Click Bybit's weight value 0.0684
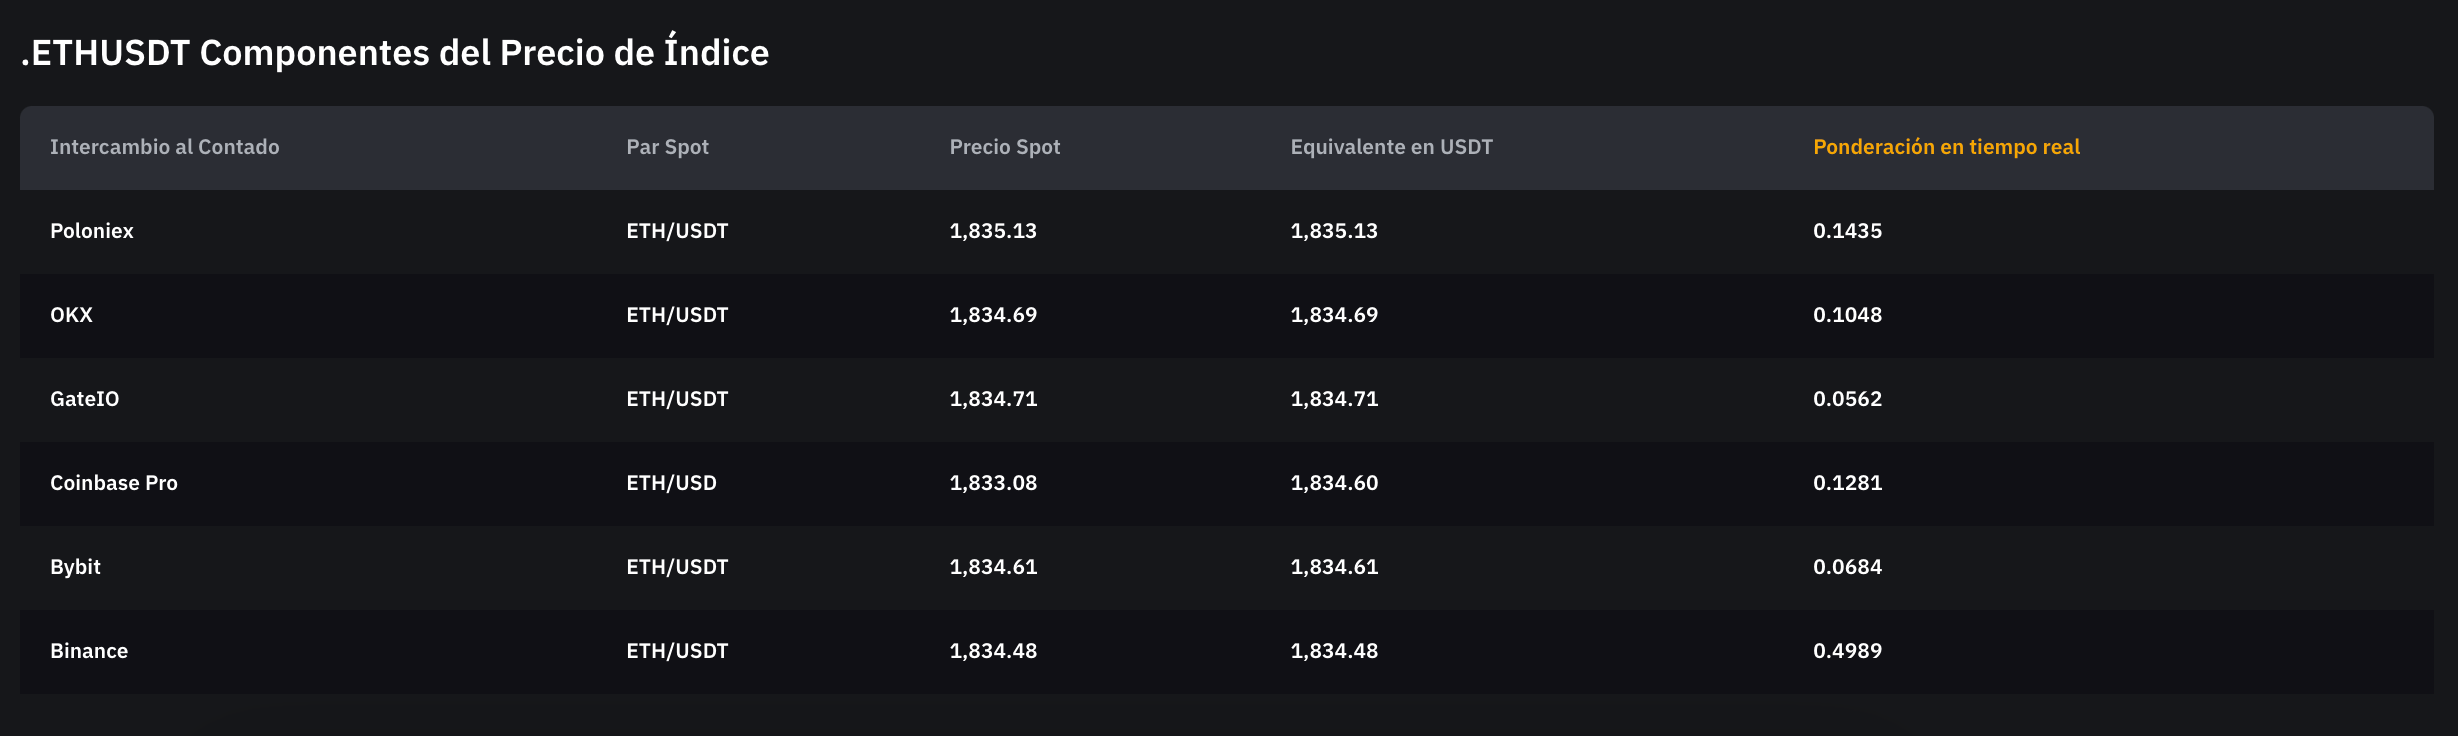The image size is (2458, 736). 1847,567
